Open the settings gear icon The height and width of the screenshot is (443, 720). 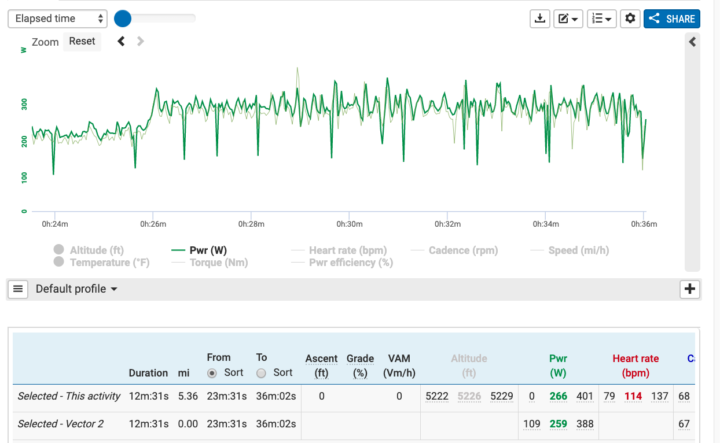point(630,19)
